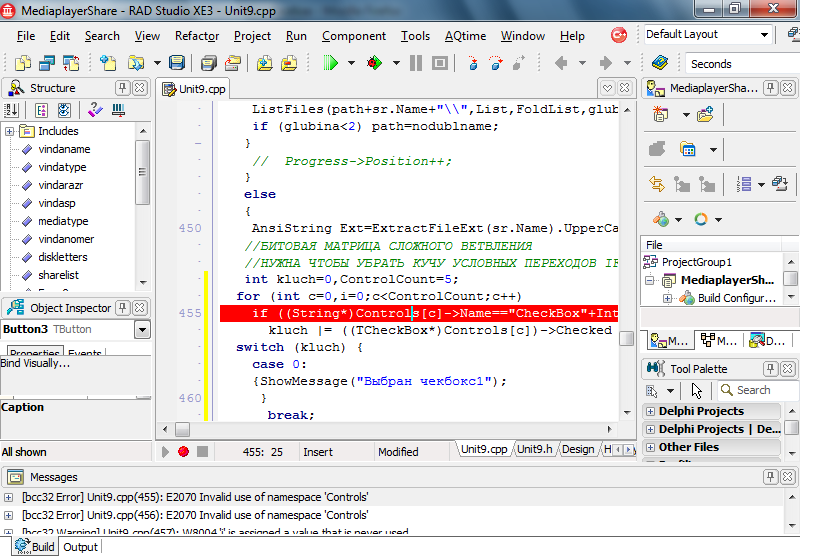This screenshot has height=560, width=828.
Task: Pin the Structure panel
Action: (122, 87)
